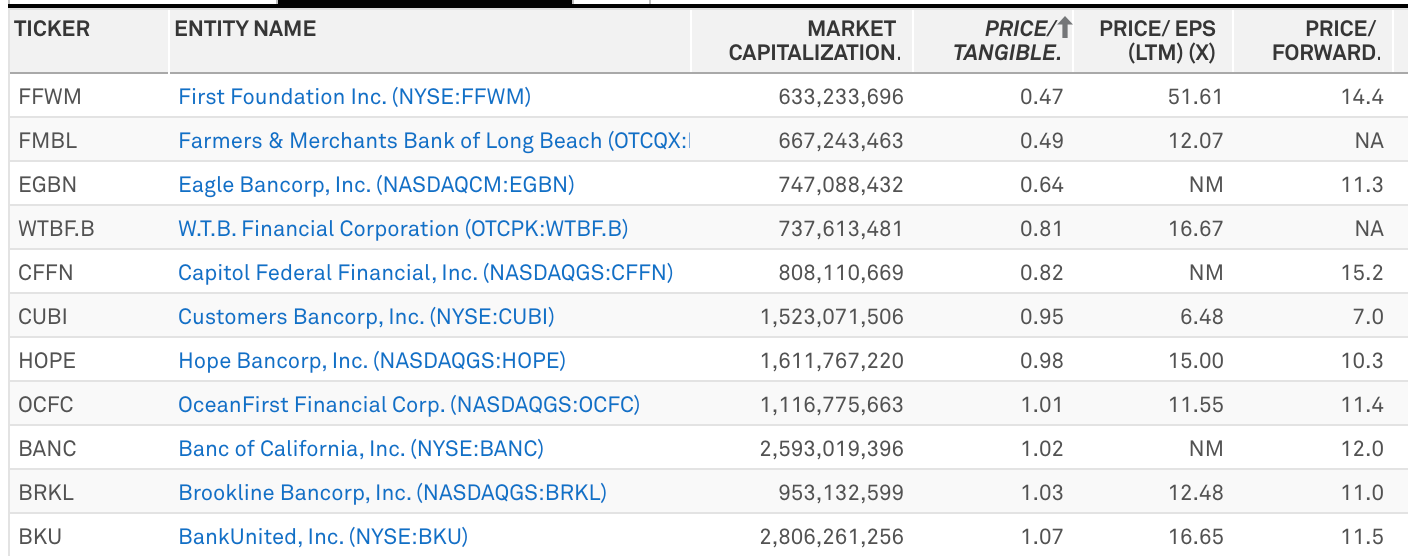Open Farmers & Merchants Bank of Long Beach link
1408x556 pixels.
(x=435, y=141)
